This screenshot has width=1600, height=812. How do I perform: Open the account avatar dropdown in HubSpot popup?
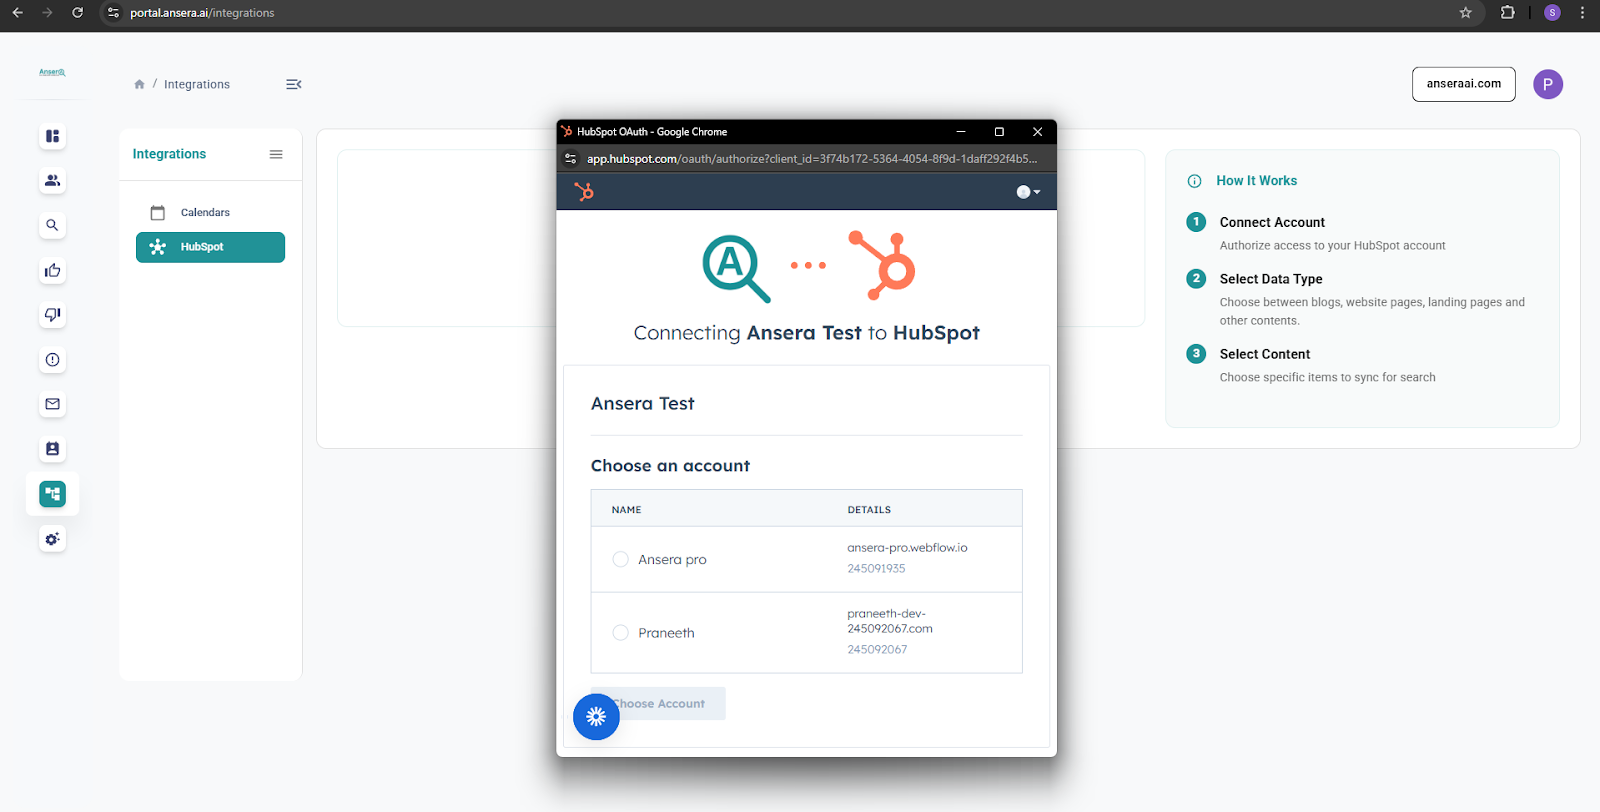[x=1028, y=192]
